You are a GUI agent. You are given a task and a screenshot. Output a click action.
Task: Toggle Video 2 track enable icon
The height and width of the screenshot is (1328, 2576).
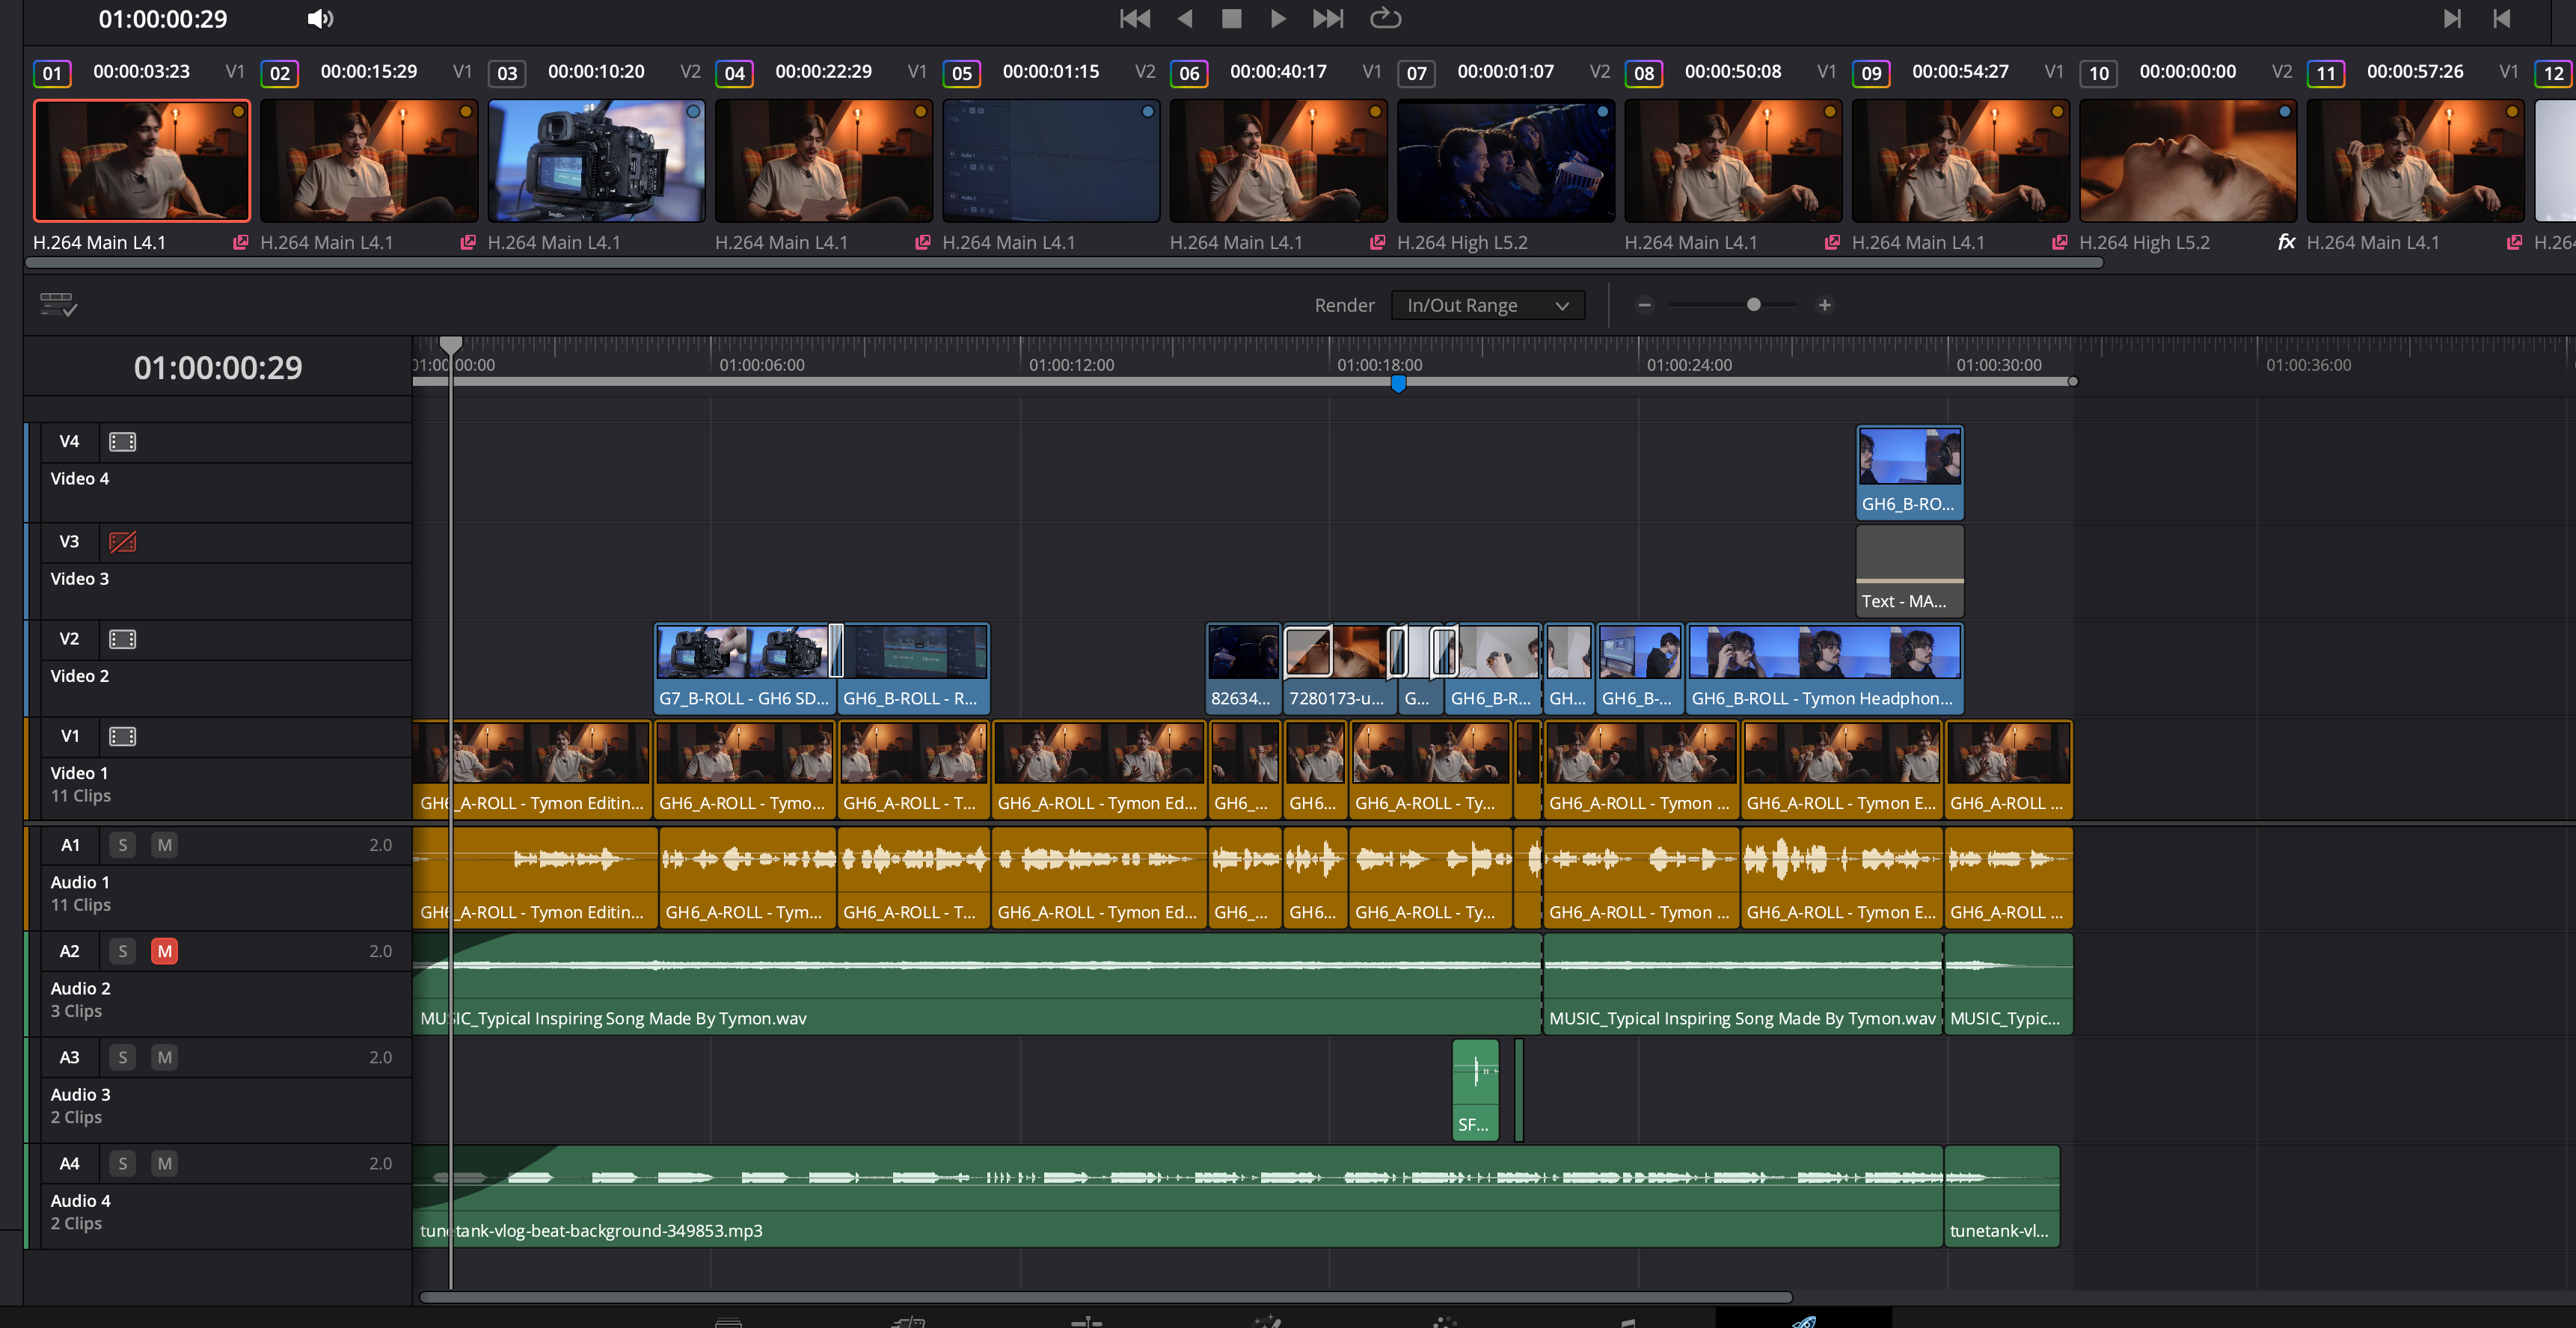(x=122, y=639)
